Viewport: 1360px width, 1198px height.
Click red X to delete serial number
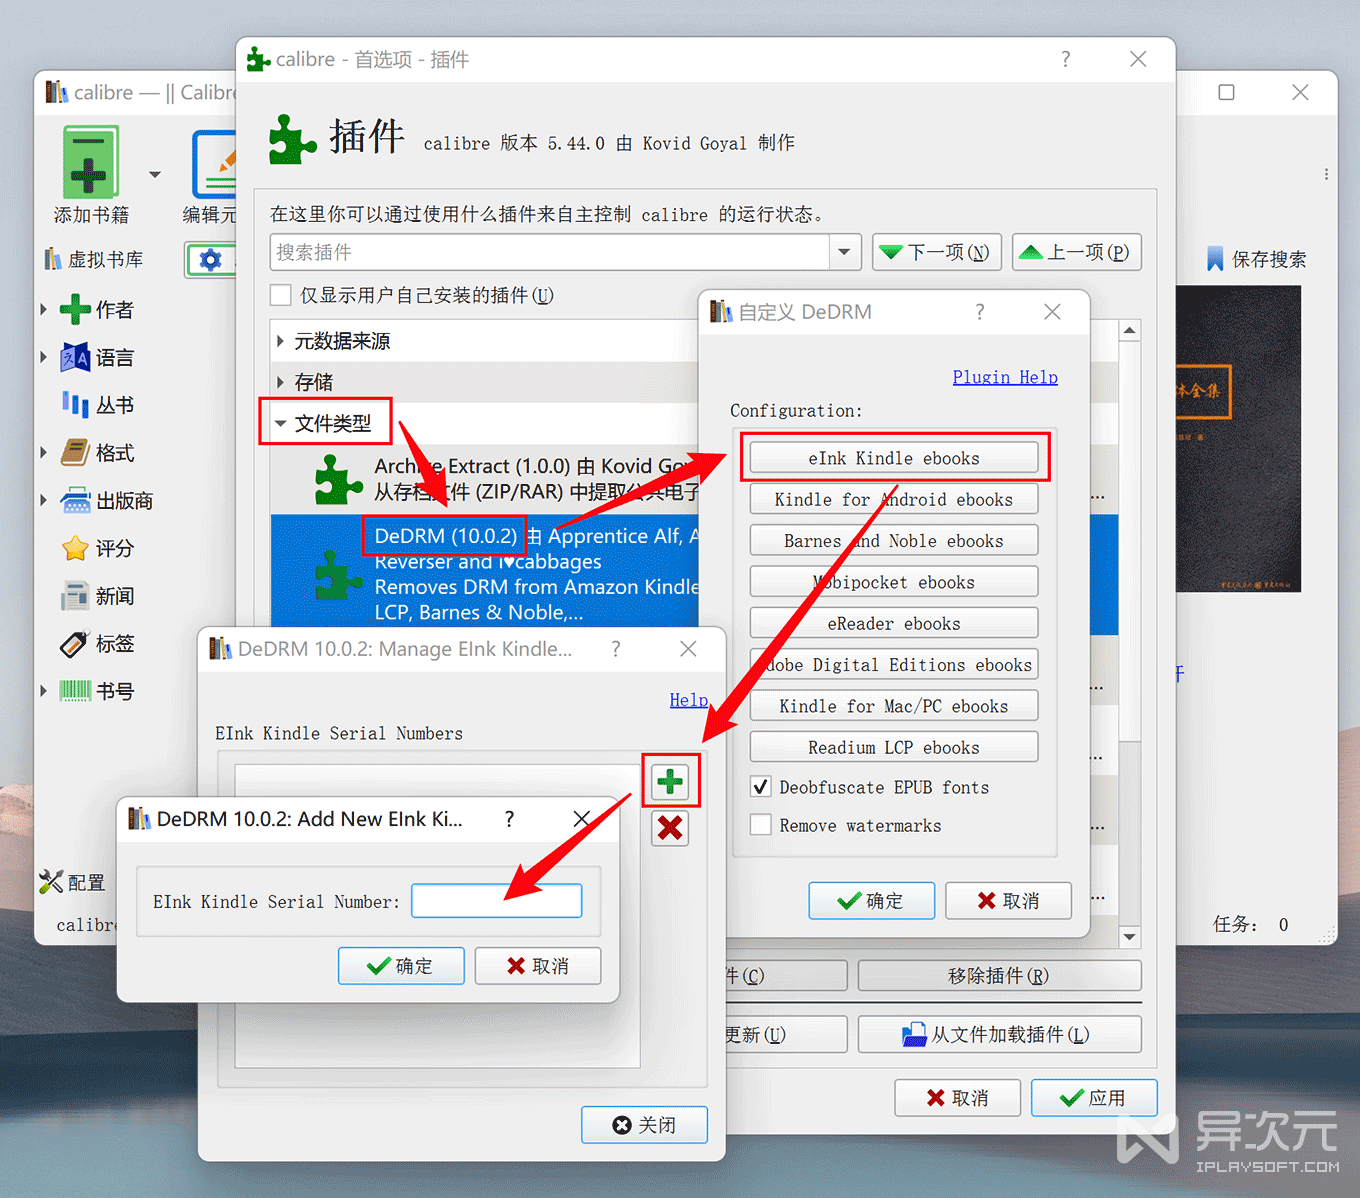[670, 828]
